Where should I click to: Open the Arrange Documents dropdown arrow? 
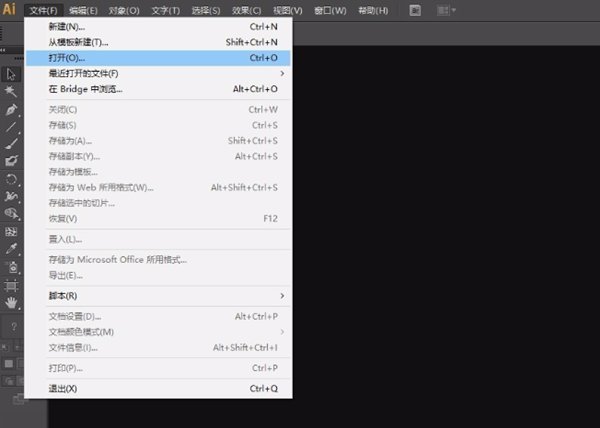point(454,10)
